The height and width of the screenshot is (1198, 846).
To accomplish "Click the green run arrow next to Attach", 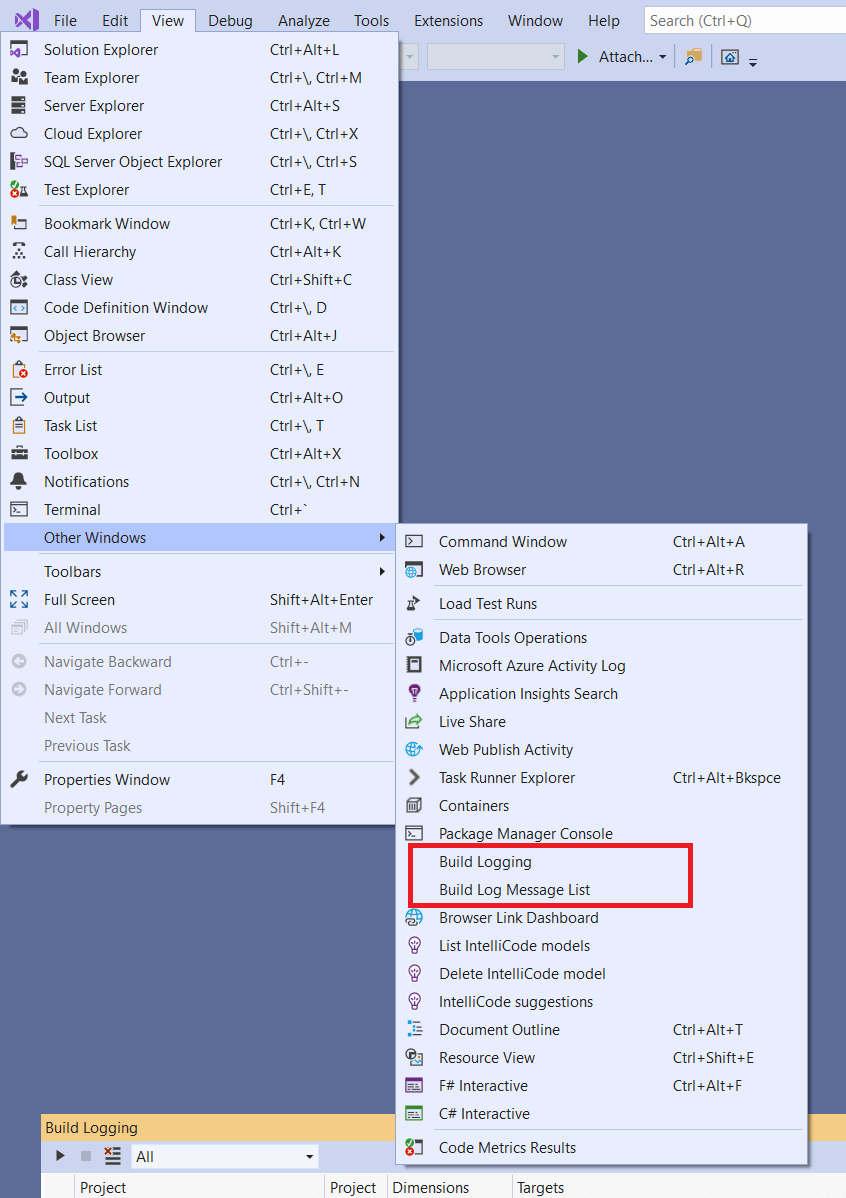I will pyautogui.click(x=583, y=57).
